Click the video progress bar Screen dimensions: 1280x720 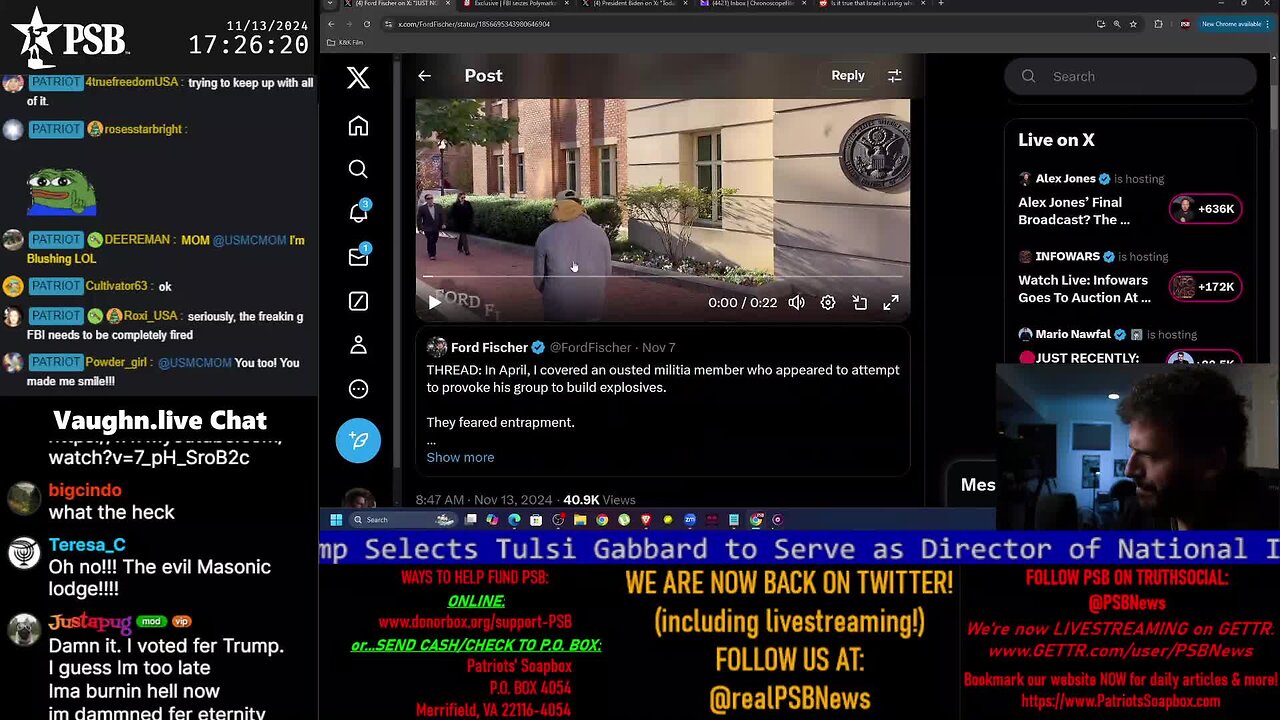[662, 277]
